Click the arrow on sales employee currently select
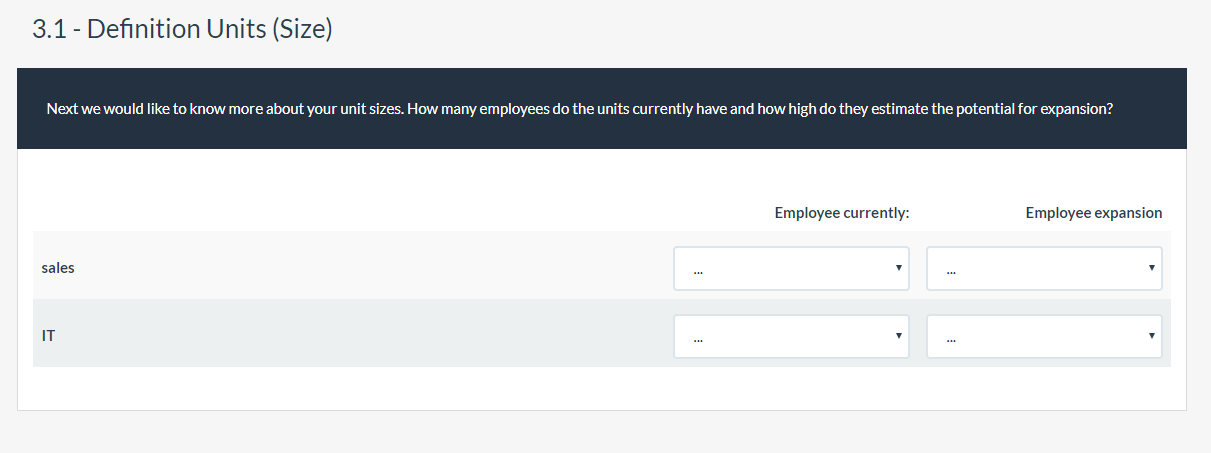Screen dimensions: 1211x453 click(899, 268)
